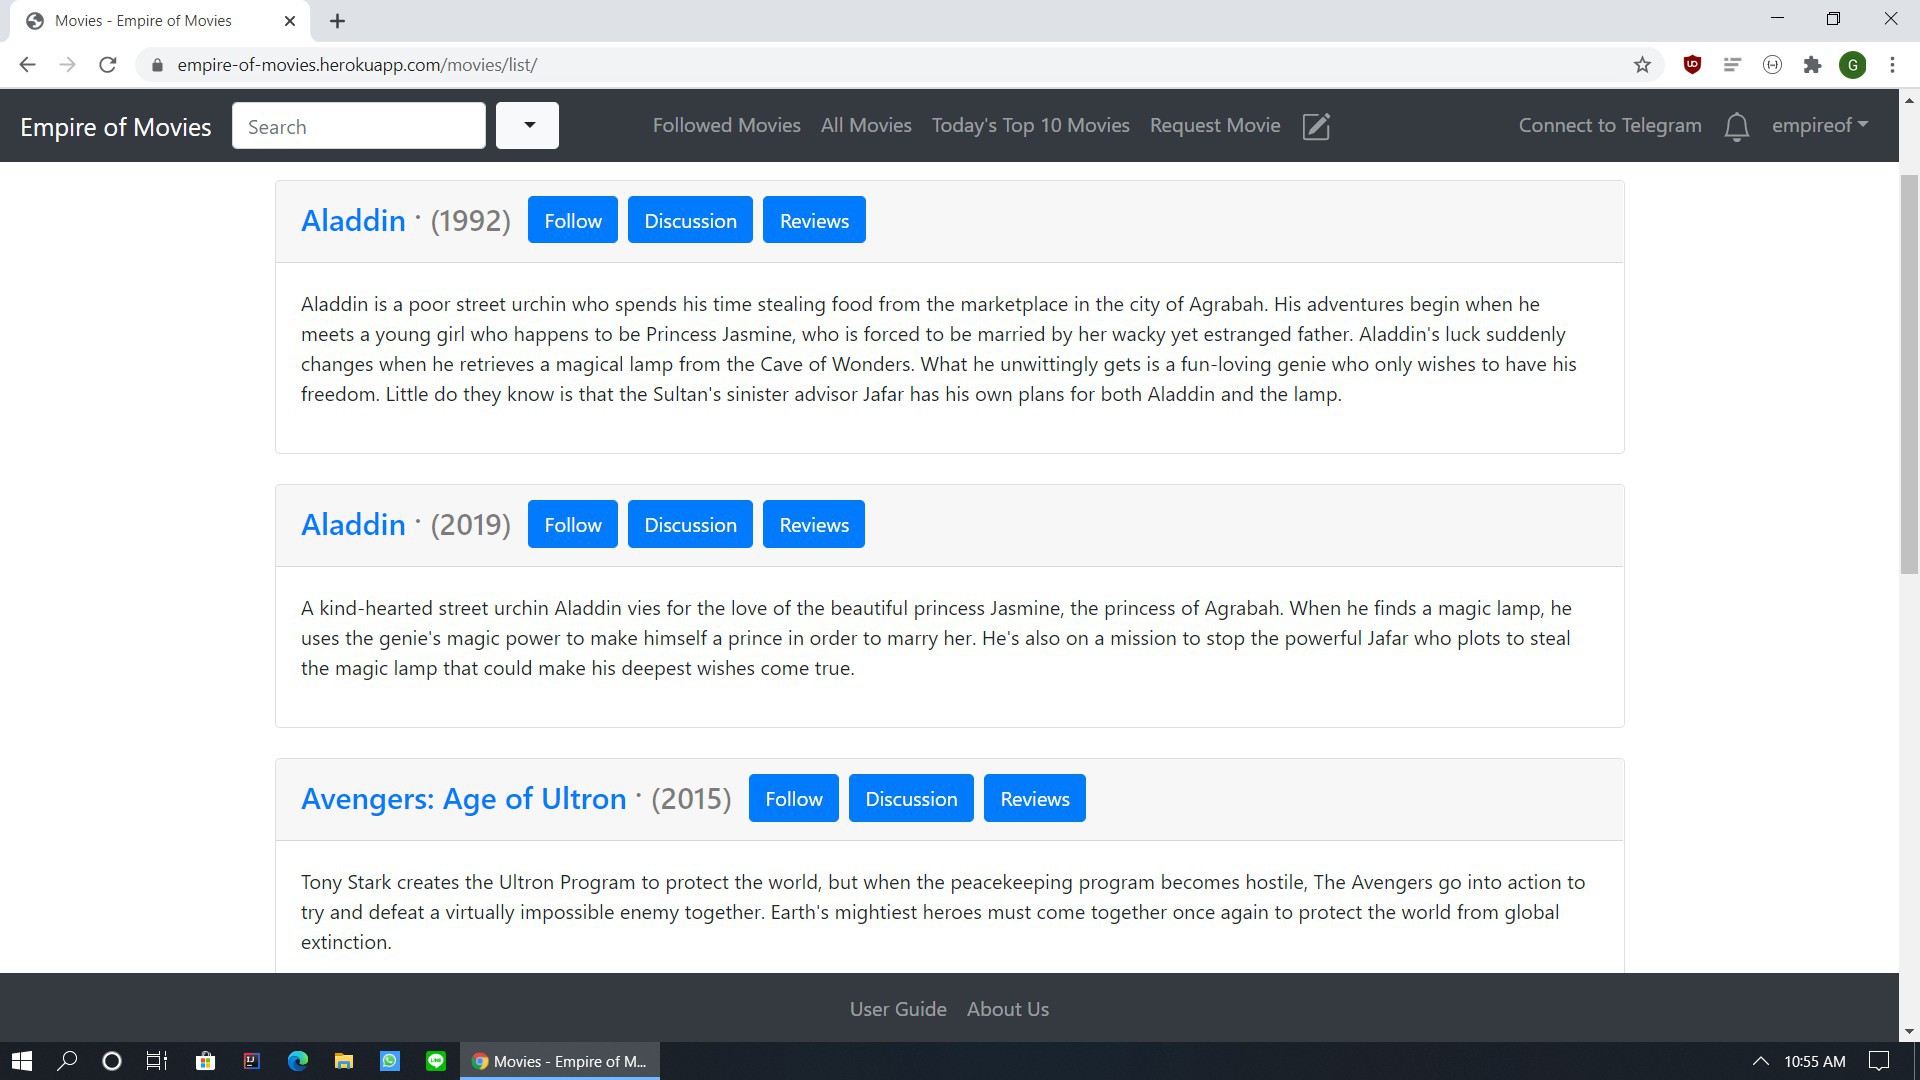1920x1080 pixels.
Task: Click the Request Movie edit pencil icon
Action: (x=1316, y=126)
